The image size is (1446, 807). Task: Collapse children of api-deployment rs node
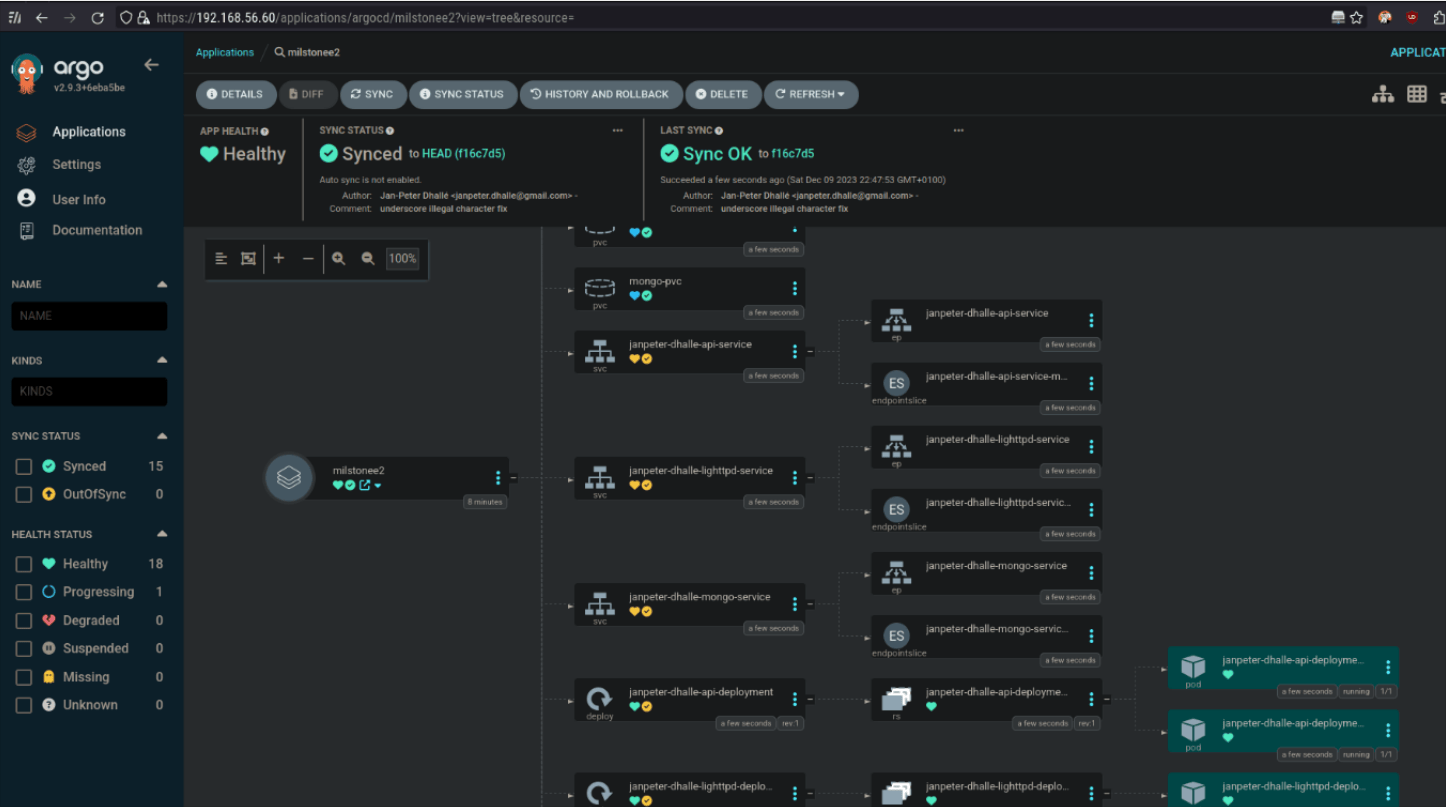coord(1106,699)
